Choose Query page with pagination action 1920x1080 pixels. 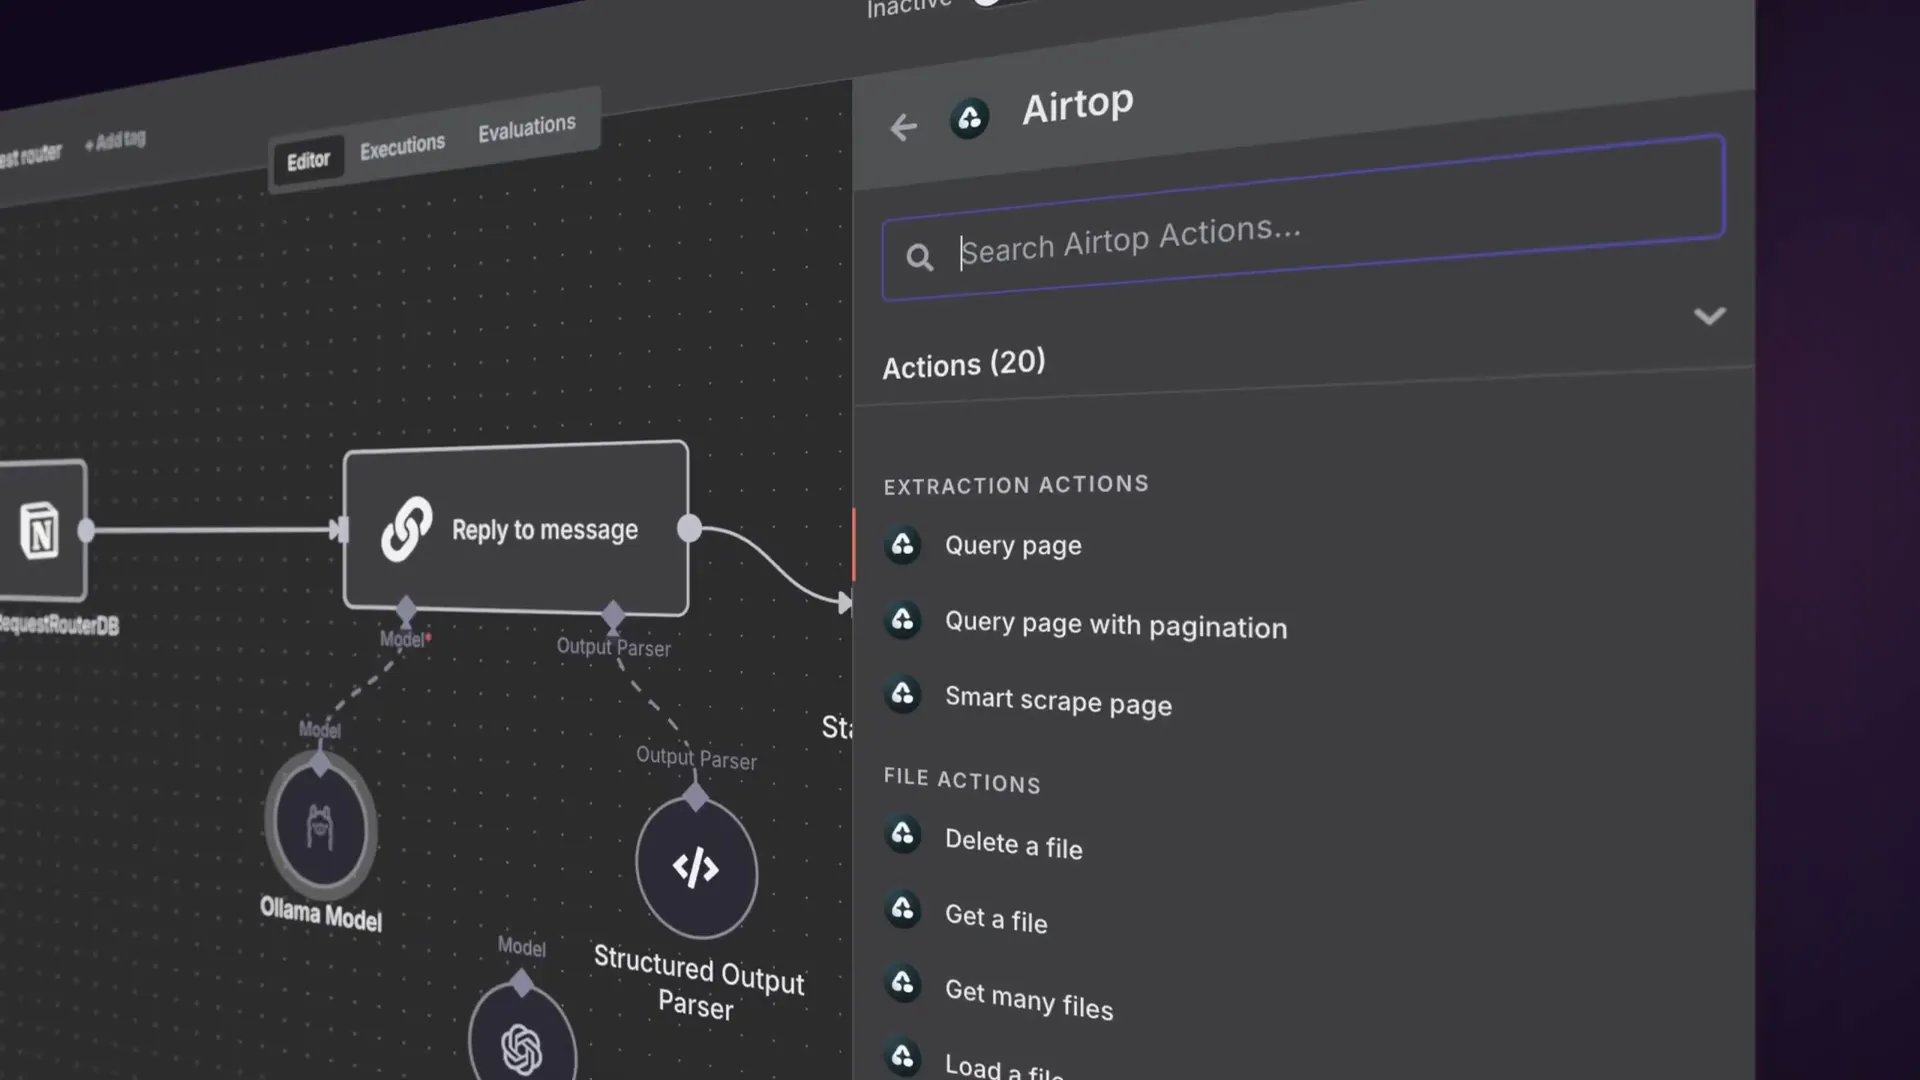pos(1116,625)
